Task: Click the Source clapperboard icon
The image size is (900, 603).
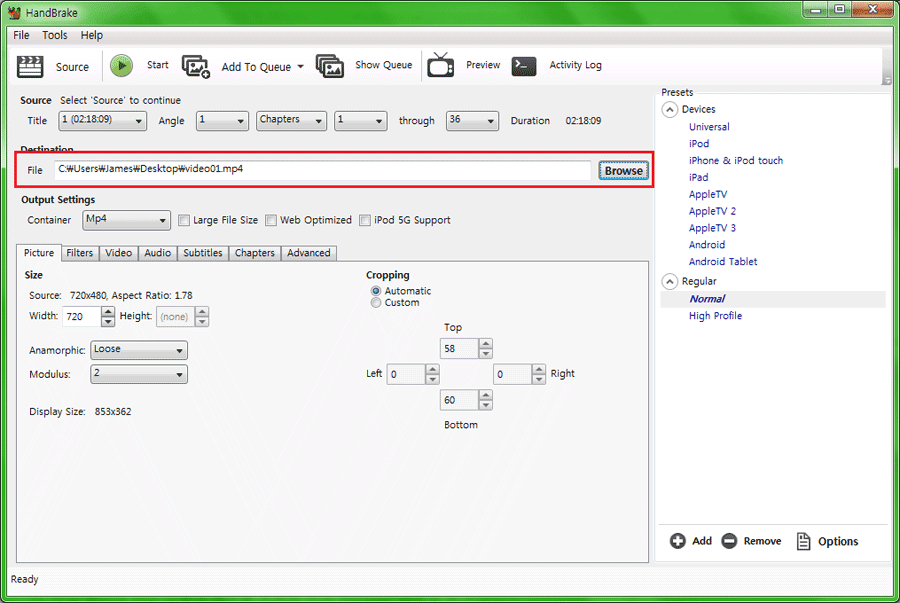Action: (x=30, y=67)
